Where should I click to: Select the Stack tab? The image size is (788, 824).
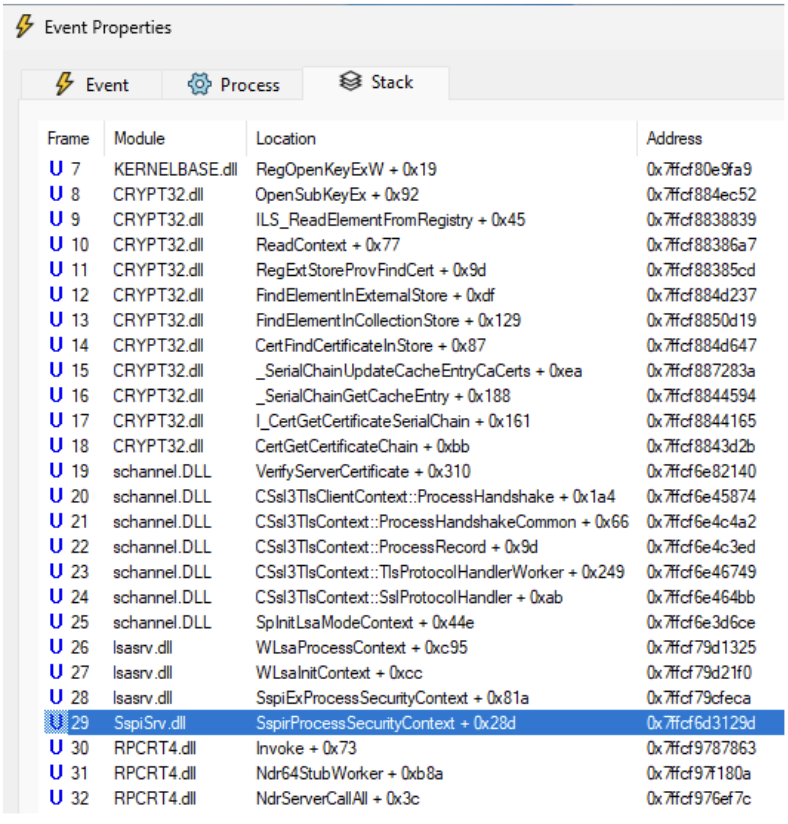[x=376, y=83]
